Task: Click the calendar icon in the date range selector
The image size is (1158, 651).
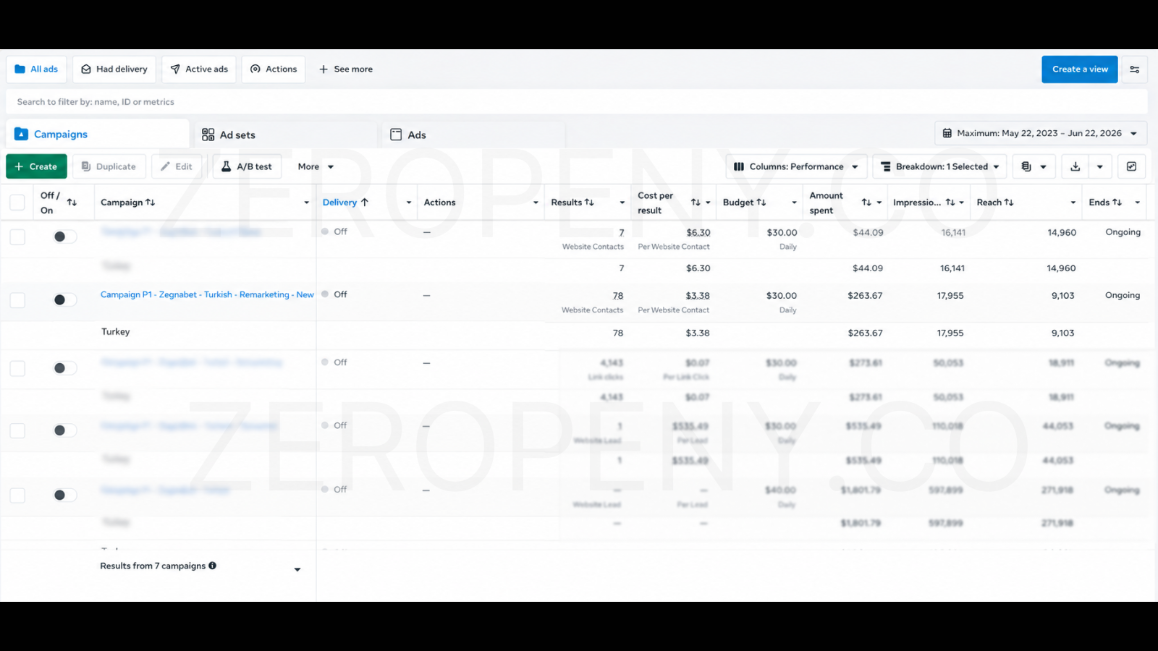Action: tap(948, 134)
